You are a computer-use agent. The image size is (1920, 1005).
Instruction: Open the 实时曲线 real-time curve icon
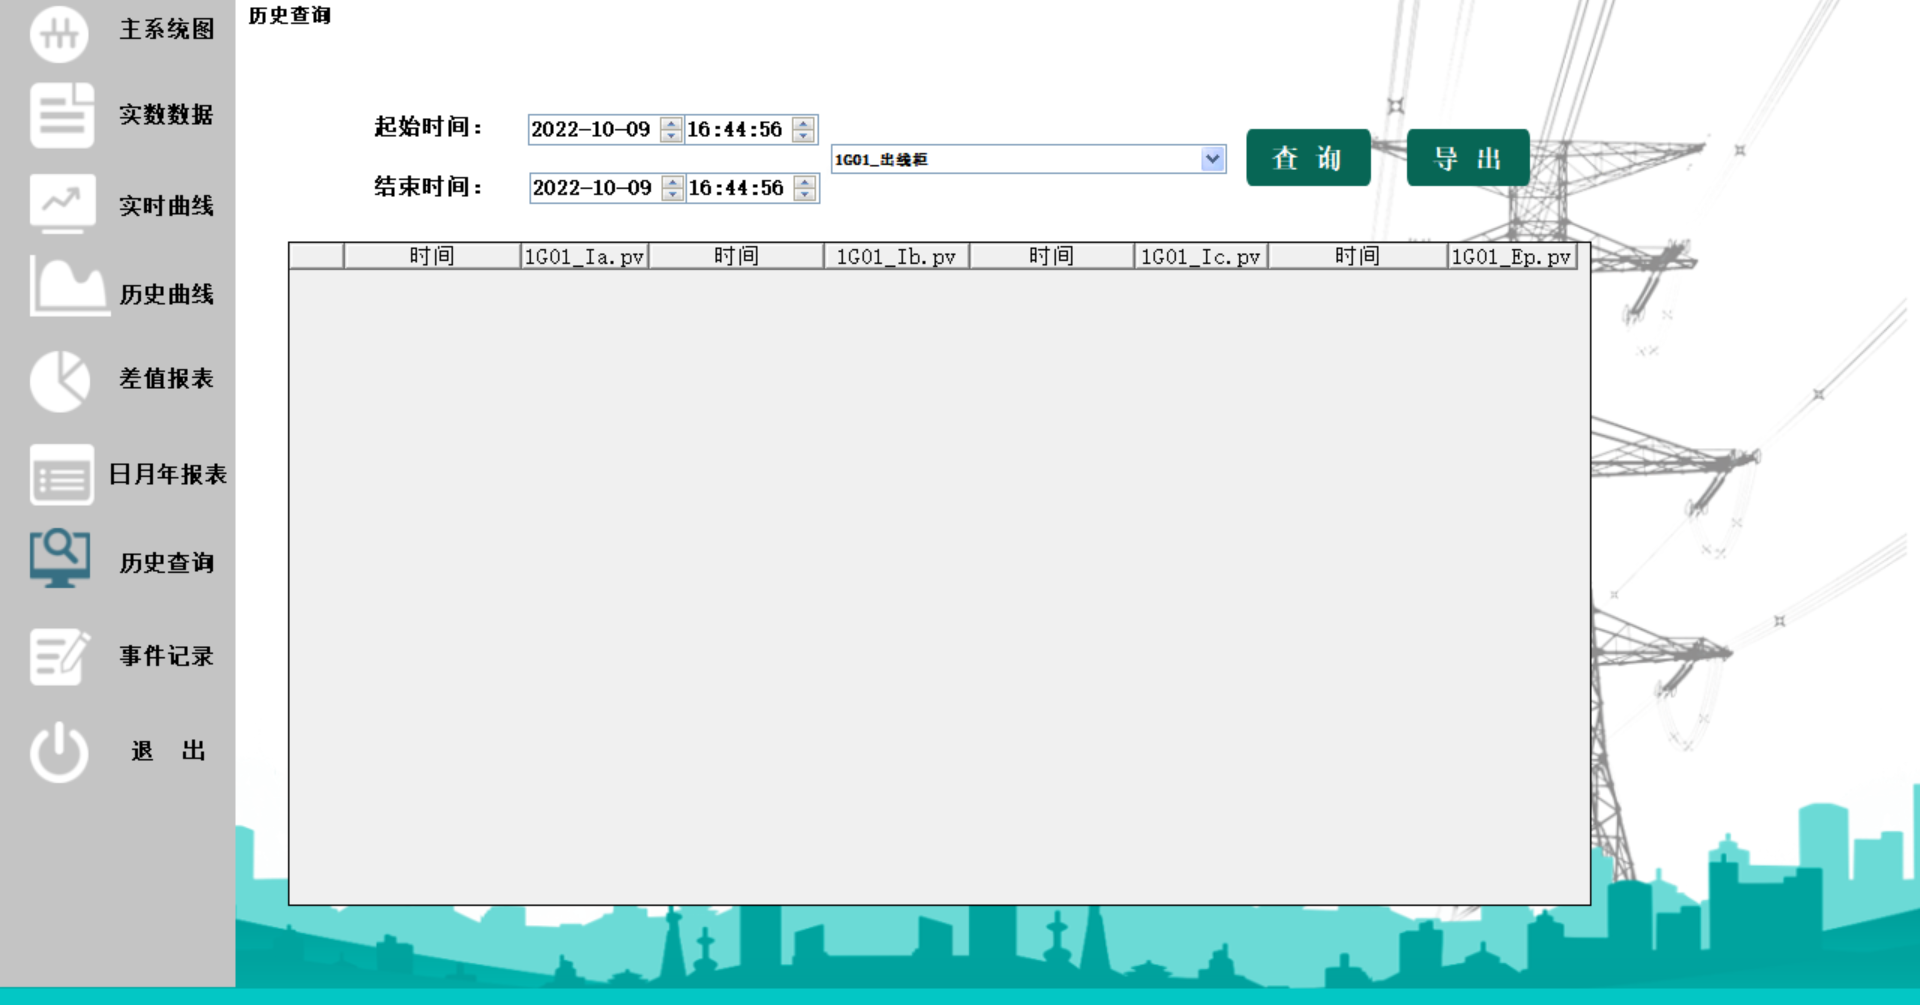point(62,203)
